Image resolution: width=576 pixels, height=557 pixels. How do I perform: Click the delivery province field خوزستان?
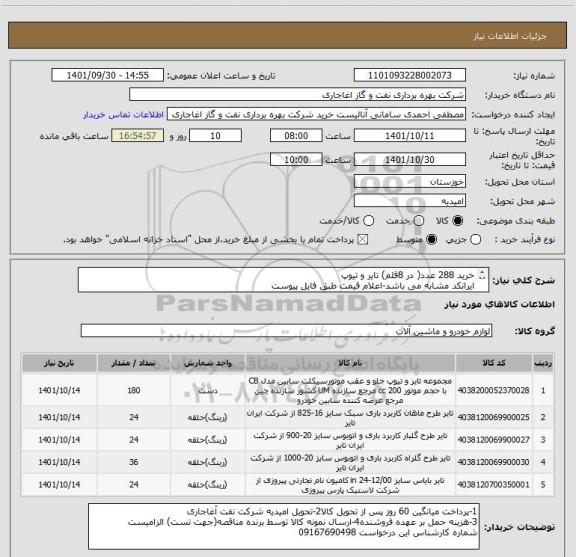click(410, 182)
